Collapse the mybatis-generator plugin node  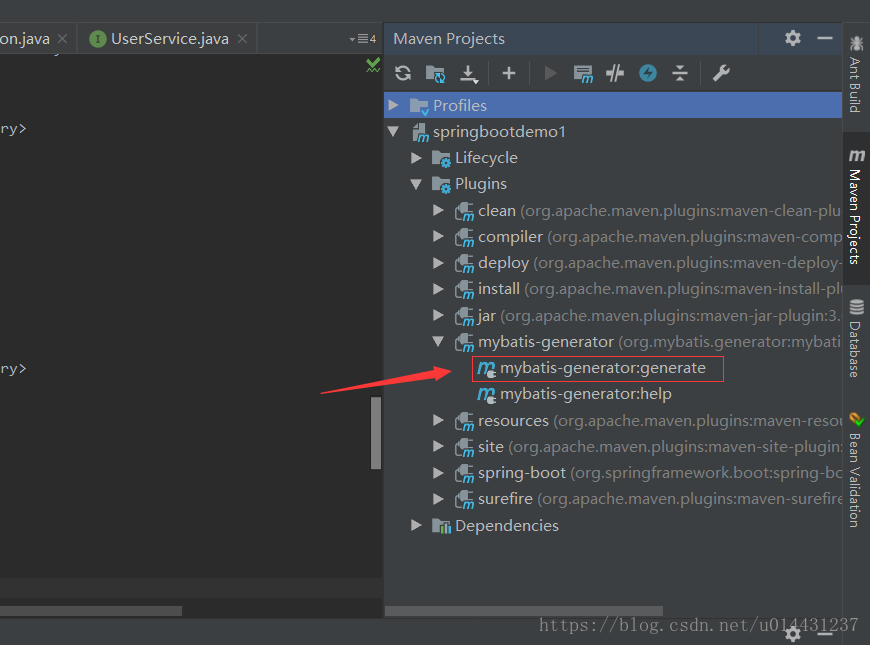pyautogui.click(x=438, y=341)
